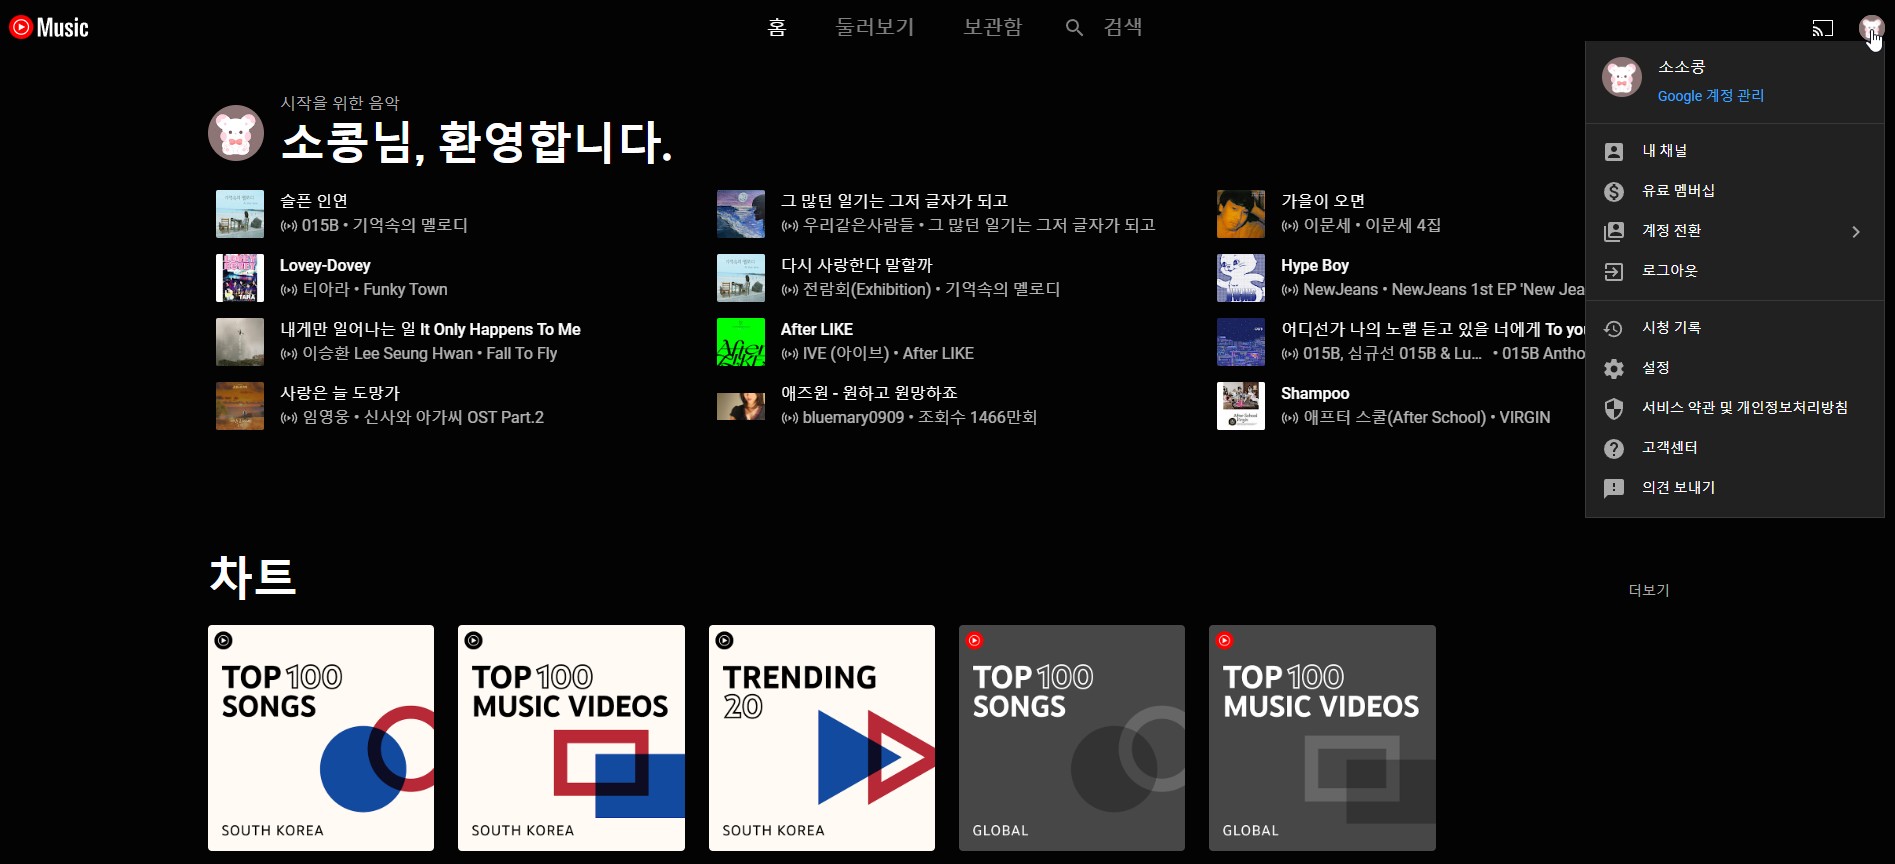
Task: Click the shield icon for 서비스 약관
Action: click(x=1614, y=408)
